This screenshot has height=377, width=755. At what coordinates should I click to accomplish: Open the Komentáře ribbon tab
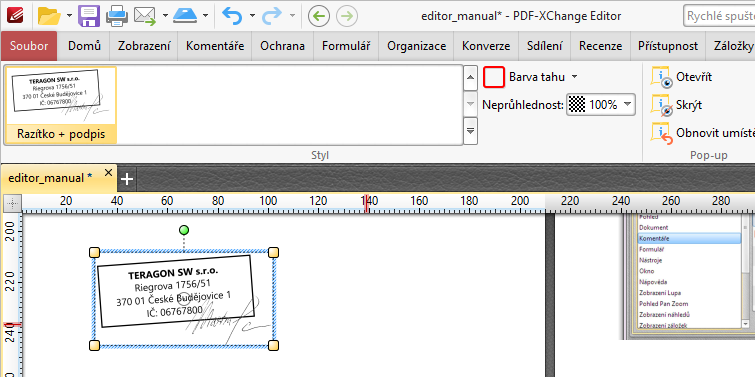pos(215,46)
